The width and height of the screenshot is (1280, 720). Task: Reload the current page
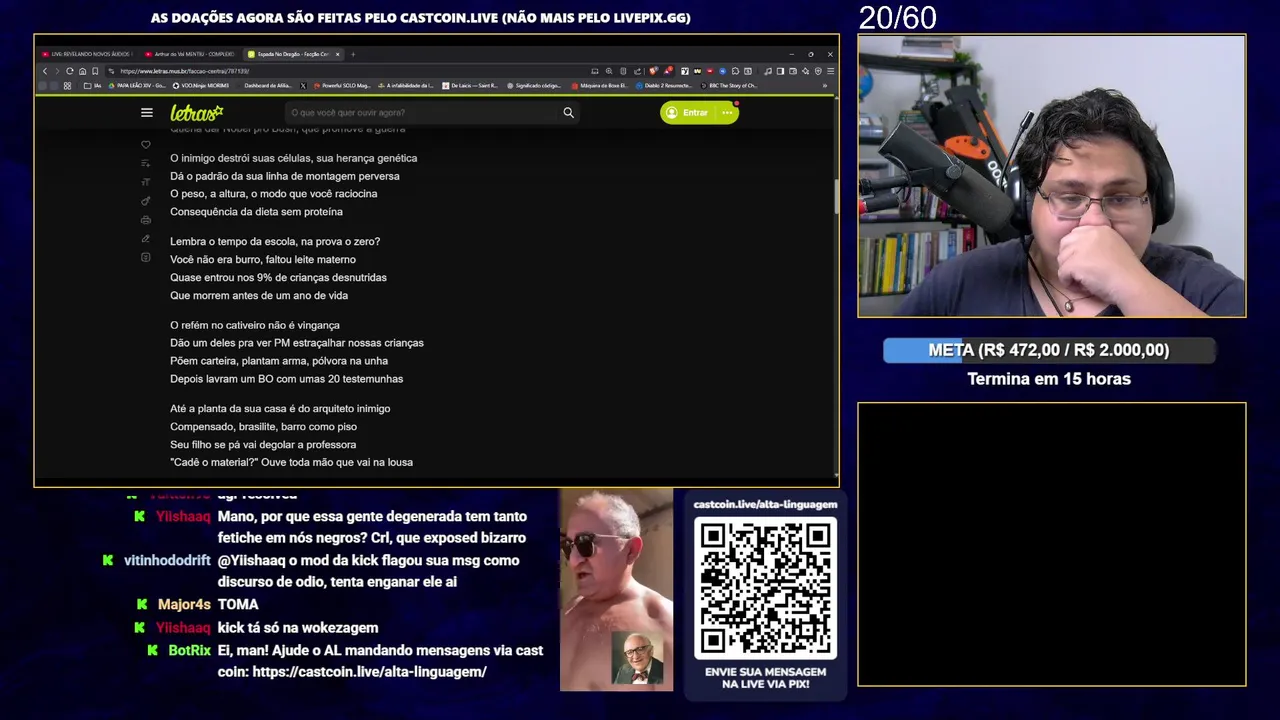[x=70, y=71]
